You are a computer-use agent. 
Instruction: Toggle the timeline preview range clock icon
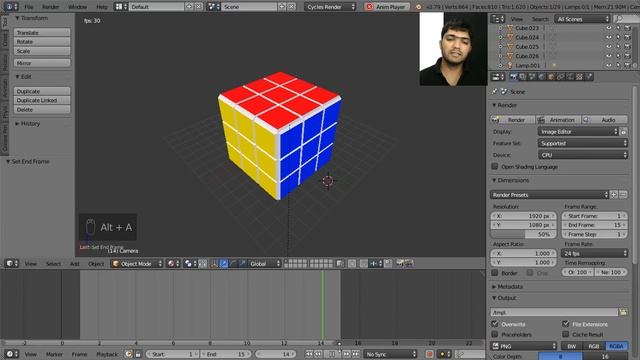click(129, 354)
